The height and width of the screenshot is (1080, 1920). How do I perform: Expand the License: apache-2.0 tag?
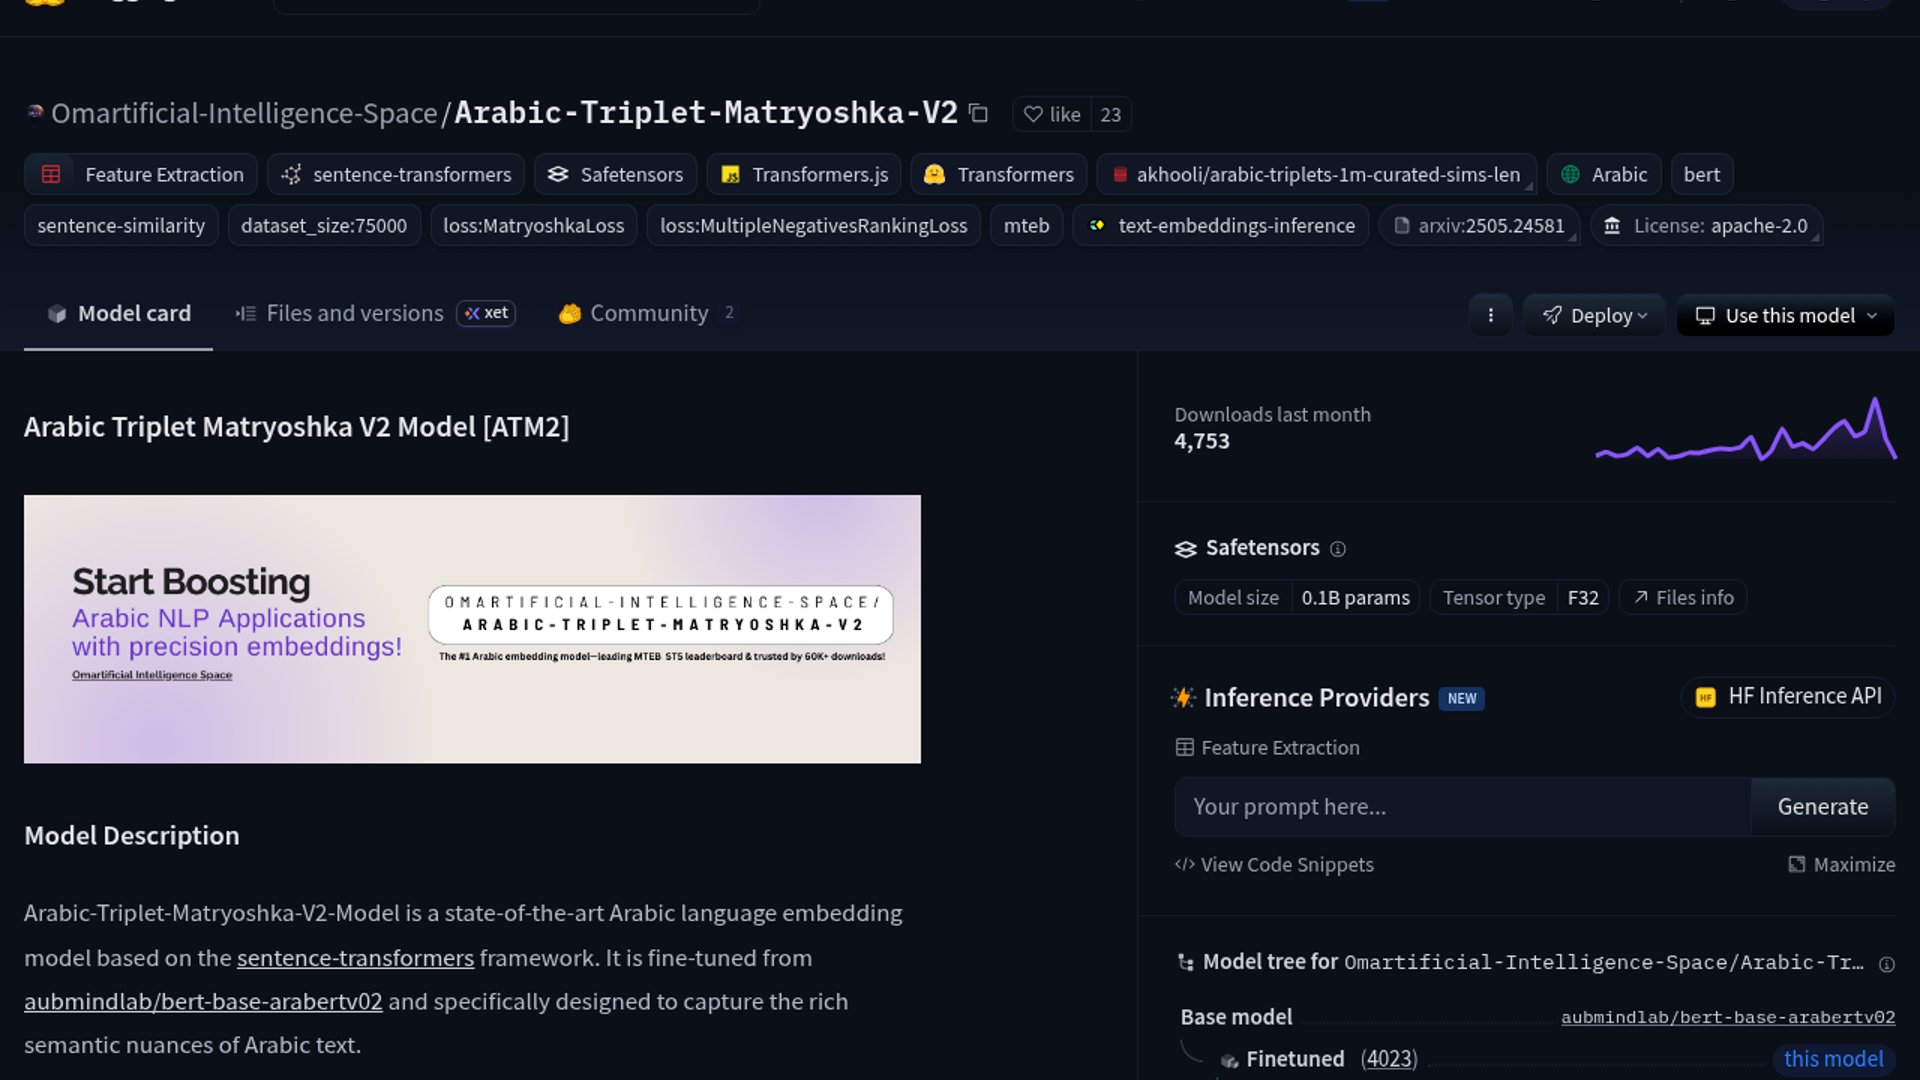point(1706,225)
